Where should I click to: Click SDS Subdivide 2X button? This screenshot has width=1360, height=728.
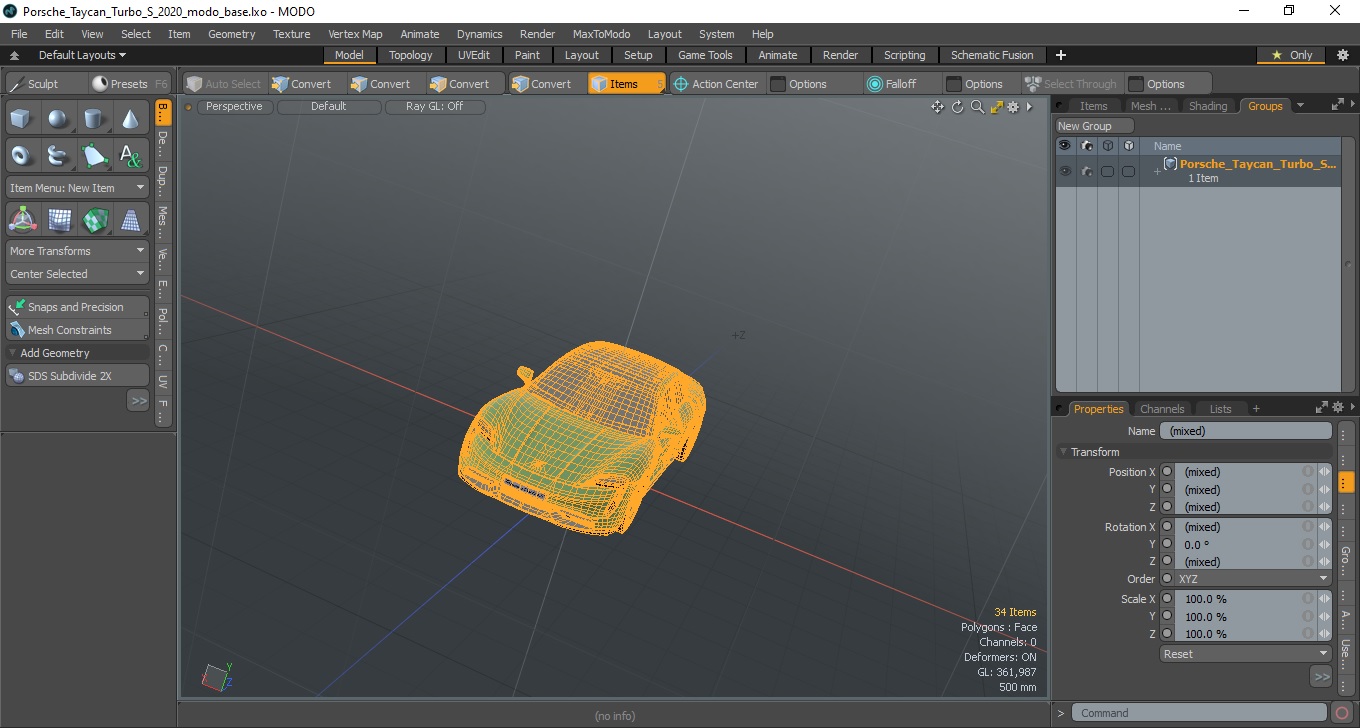78,376
